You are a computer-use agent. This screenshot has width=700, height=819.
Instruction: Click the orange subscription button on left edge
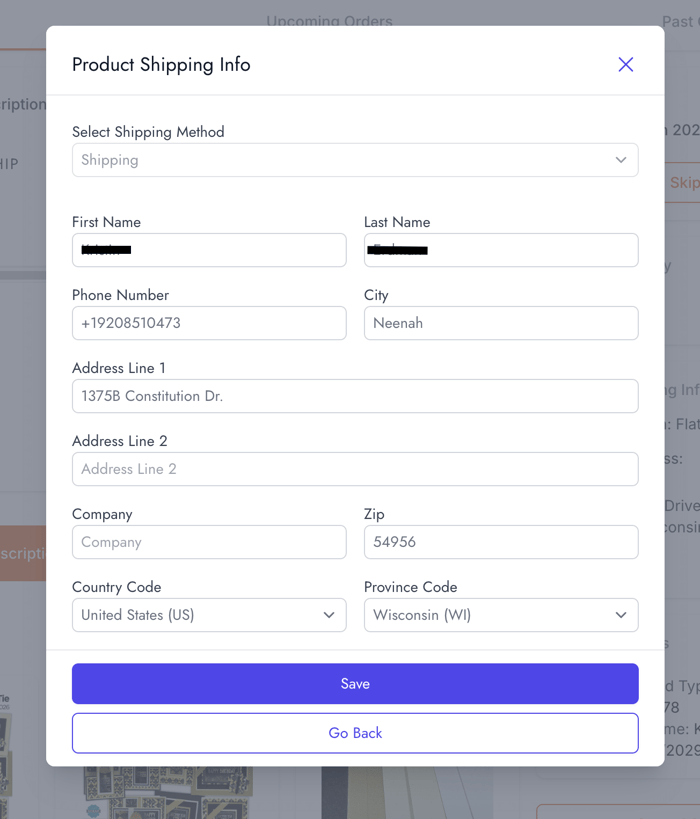(22, 553)
